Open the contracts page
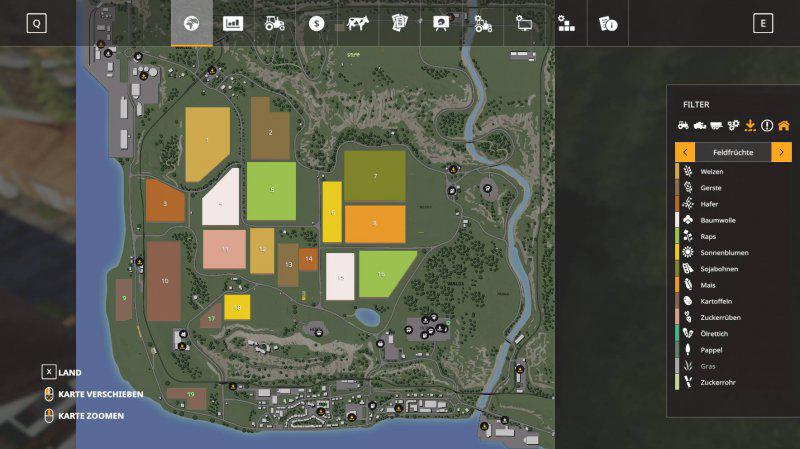This screenshot has width=800, height=449. pos(400,23)
